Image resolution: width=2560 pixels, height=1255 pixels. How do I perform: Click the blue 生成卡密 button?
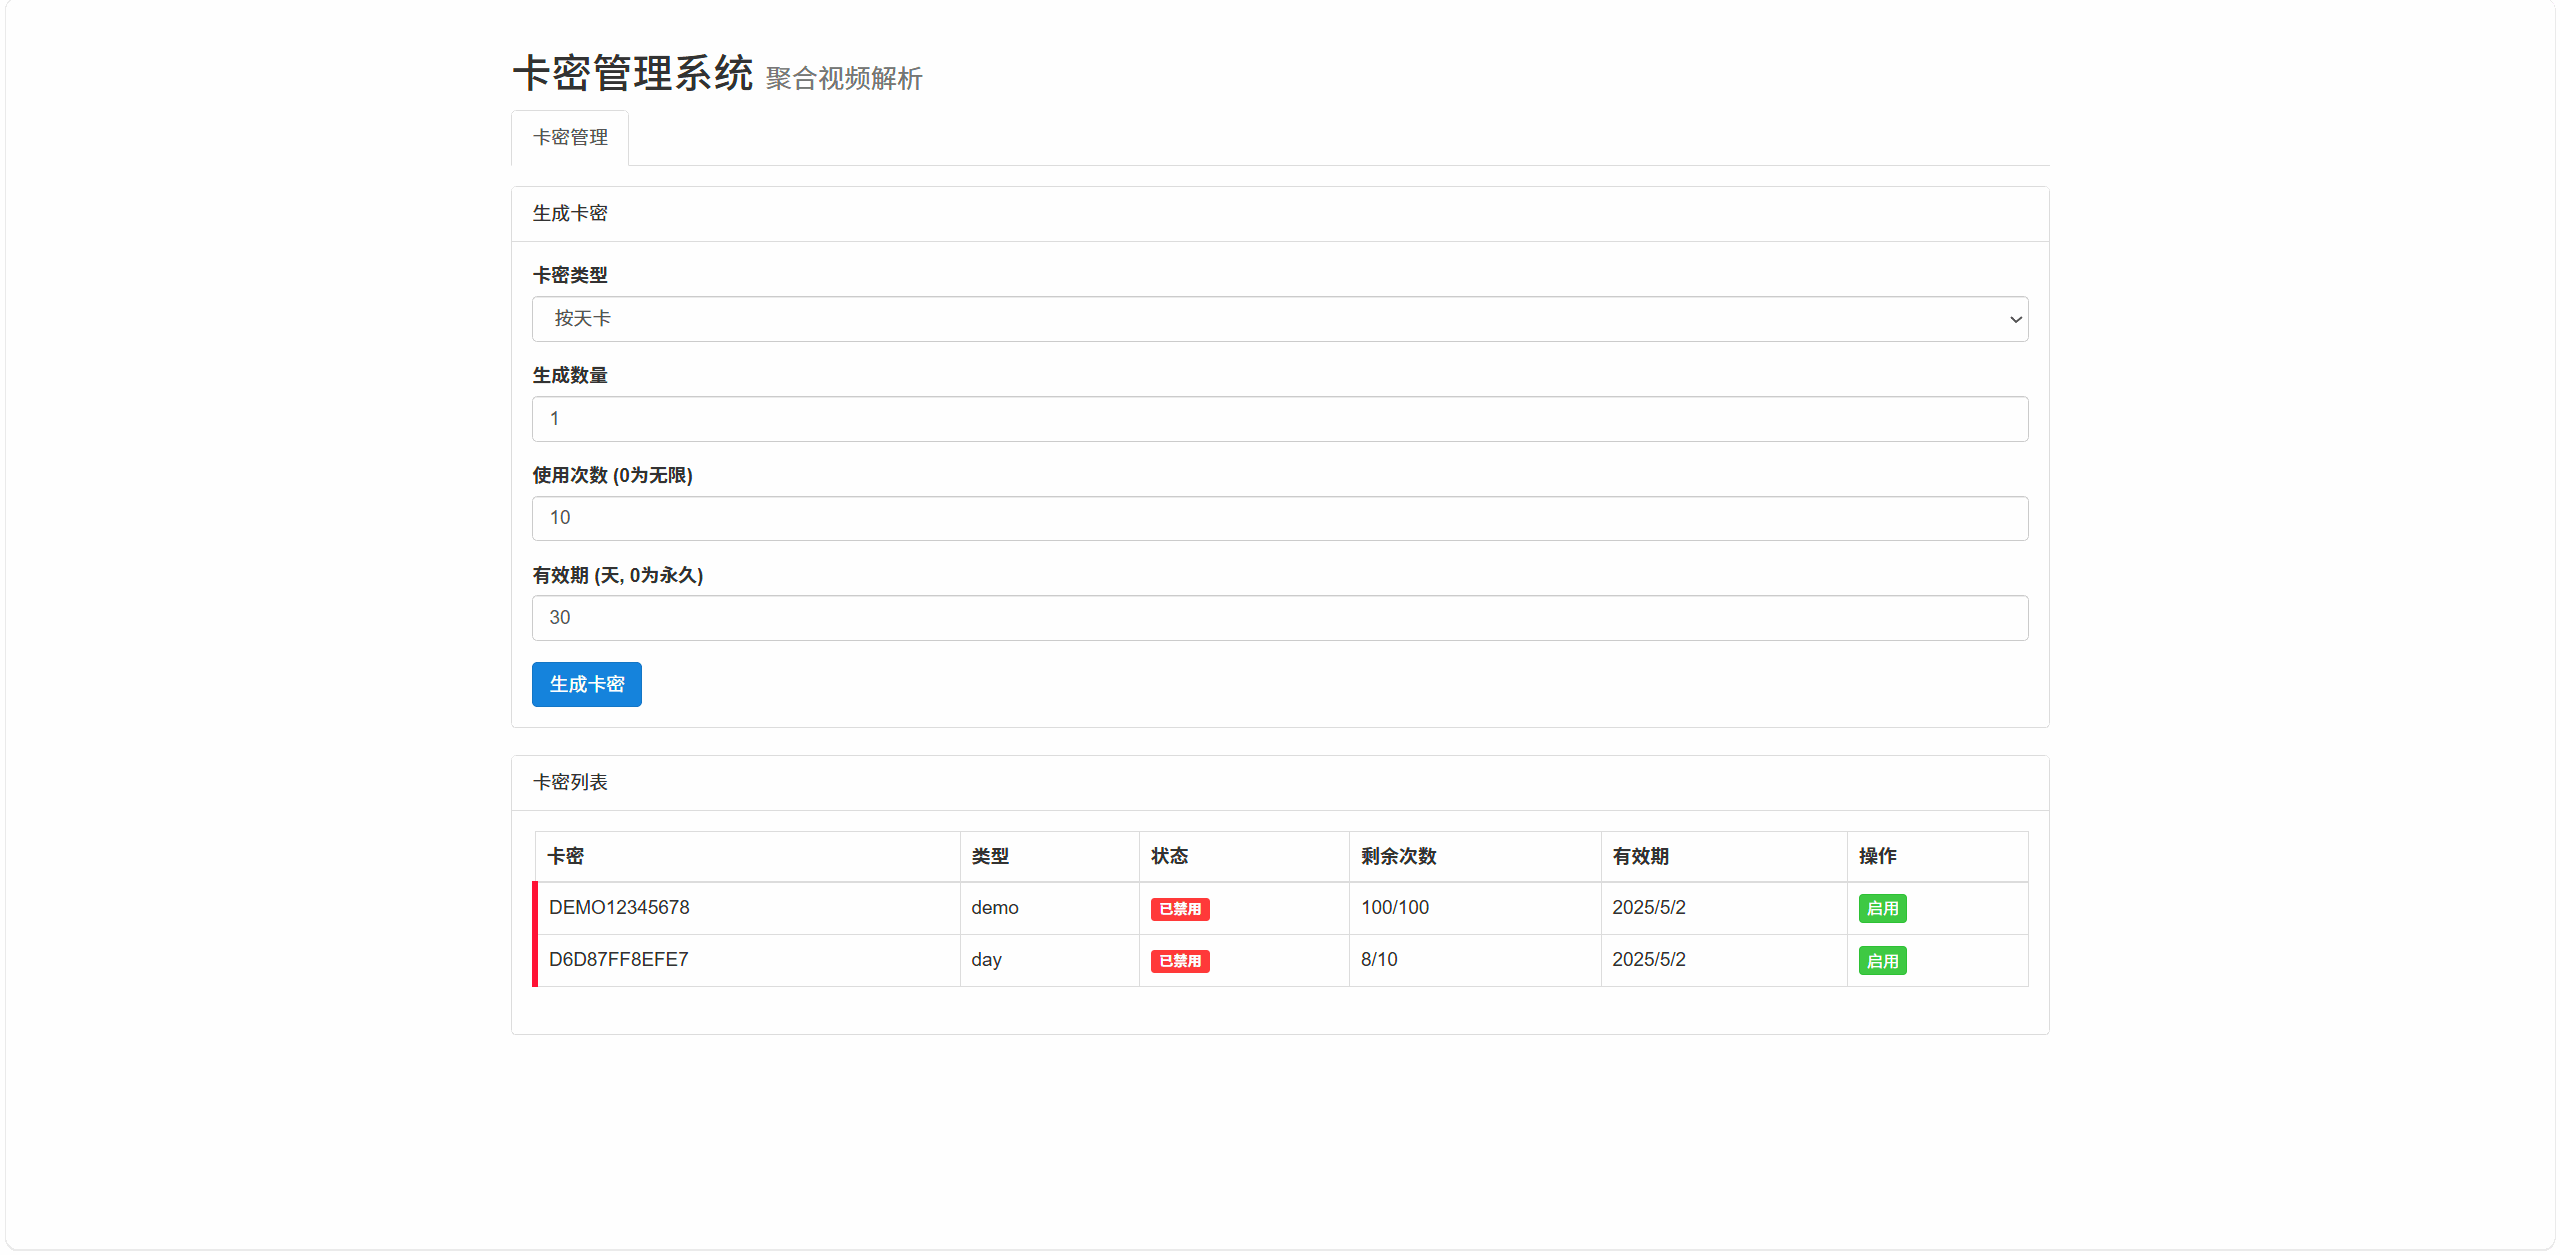pos(586,684)
